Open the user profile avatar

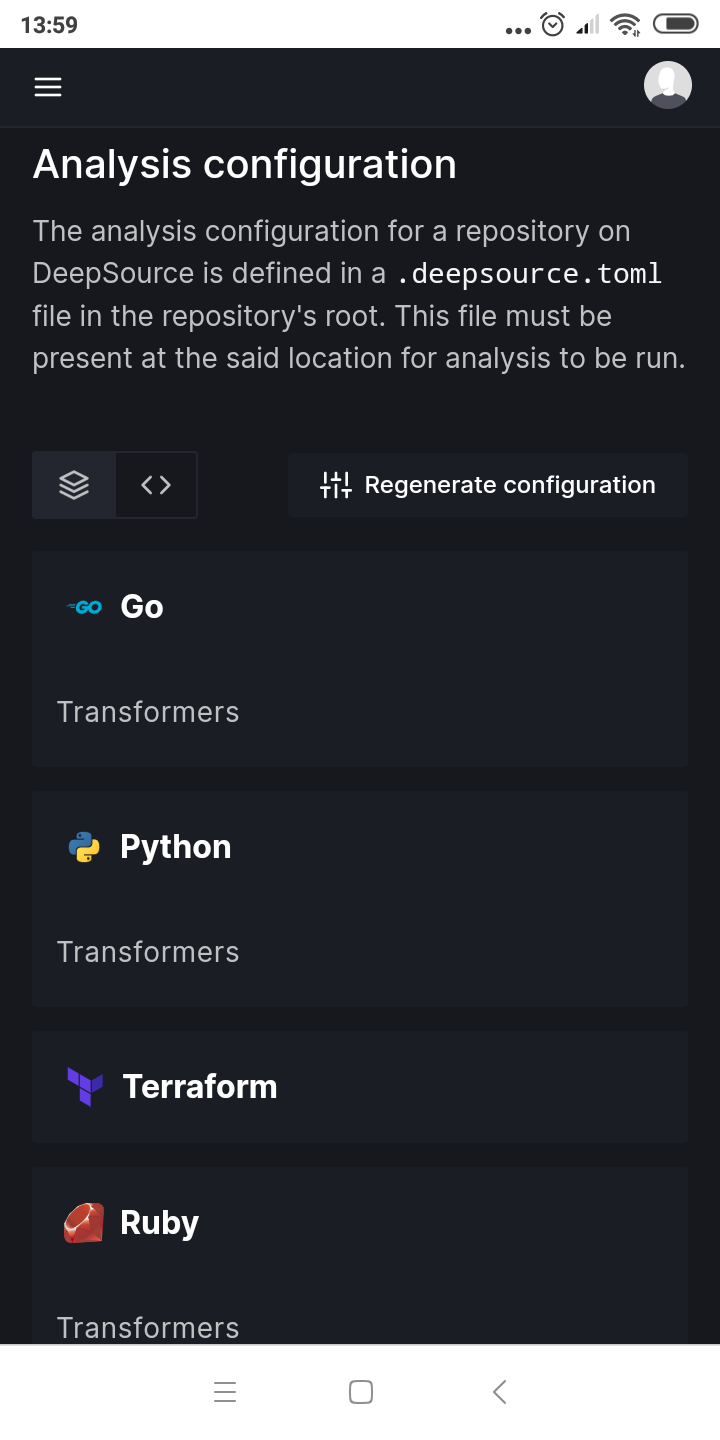[667, 86]
